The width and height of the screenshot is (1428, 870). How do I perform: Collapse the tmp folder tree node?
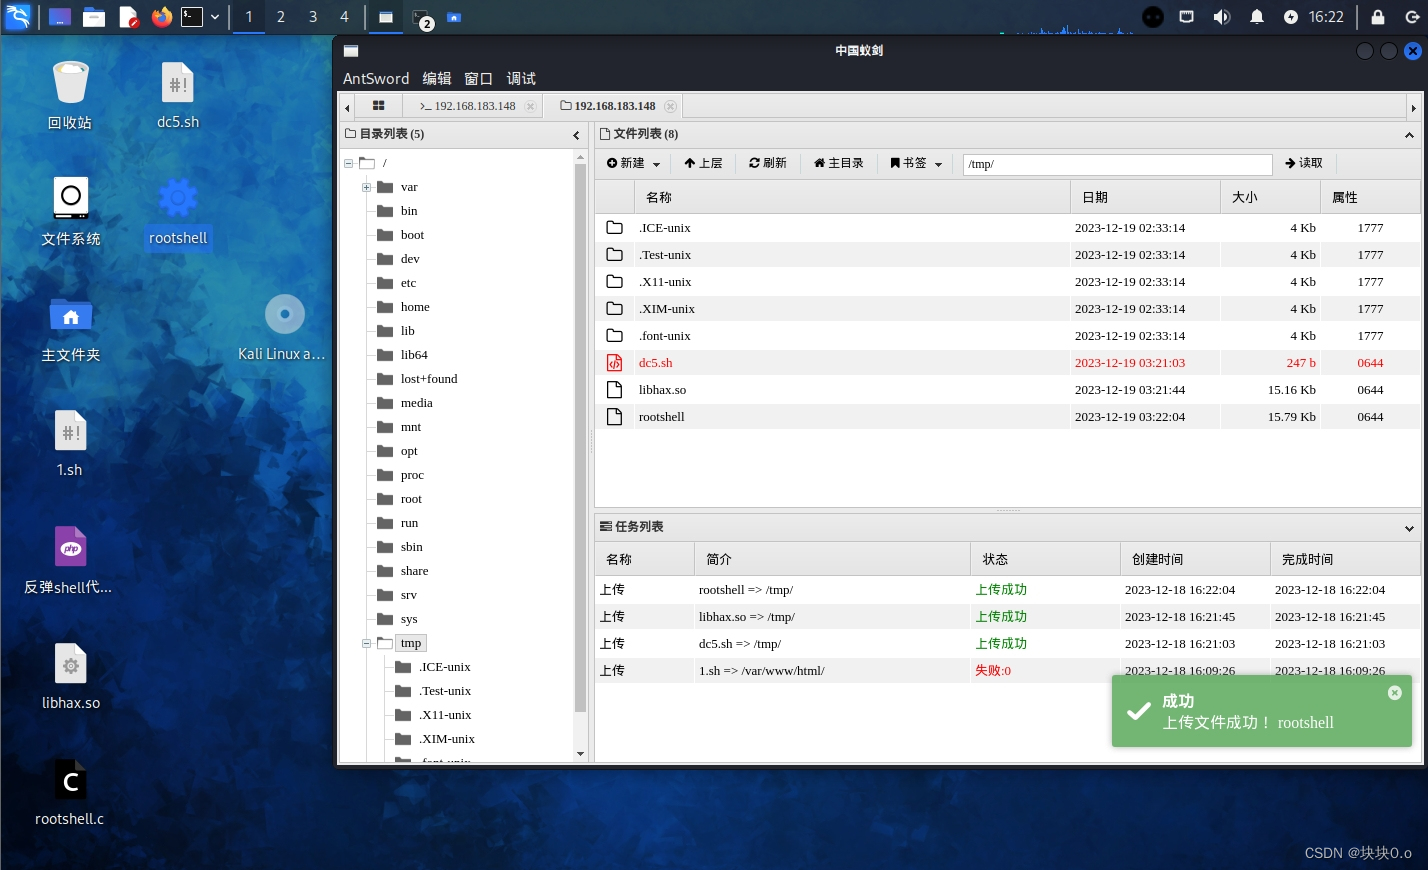pos(366,643)
